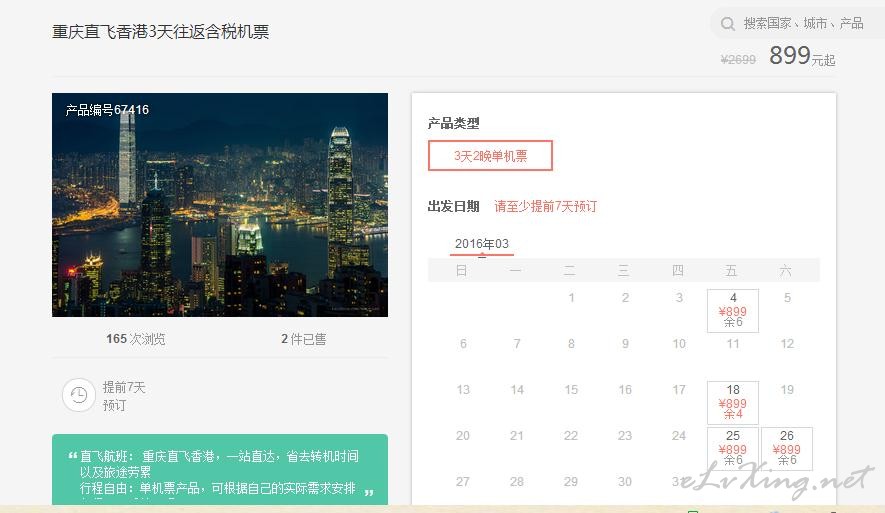Click the 产品编号67416 label on the photo
This screenshot has width=885, height=513.
[x=107, y=110]
